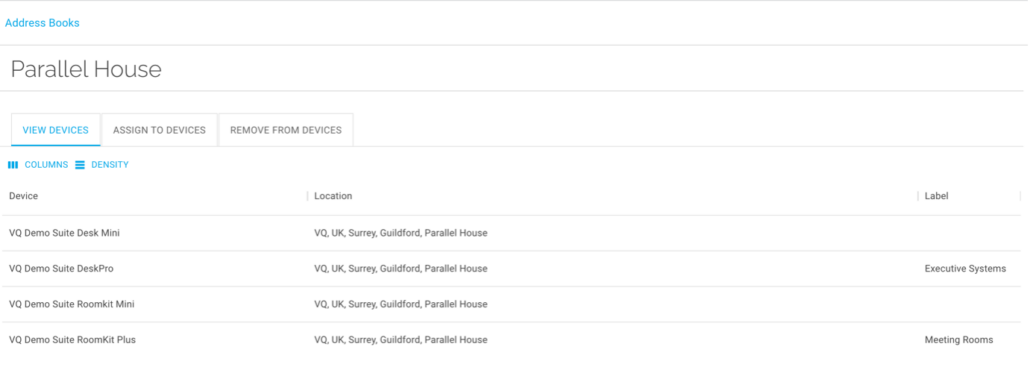Click the COLUMNS button label
This screenshot has height=376, width=1030.
[47, 165]
